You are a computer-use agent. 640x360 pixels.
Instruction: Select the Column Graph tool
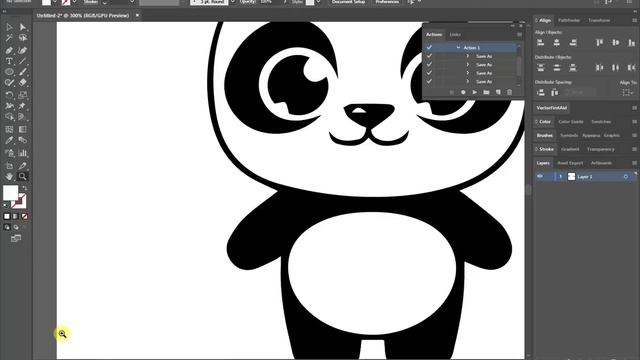(x=23, y=153)
